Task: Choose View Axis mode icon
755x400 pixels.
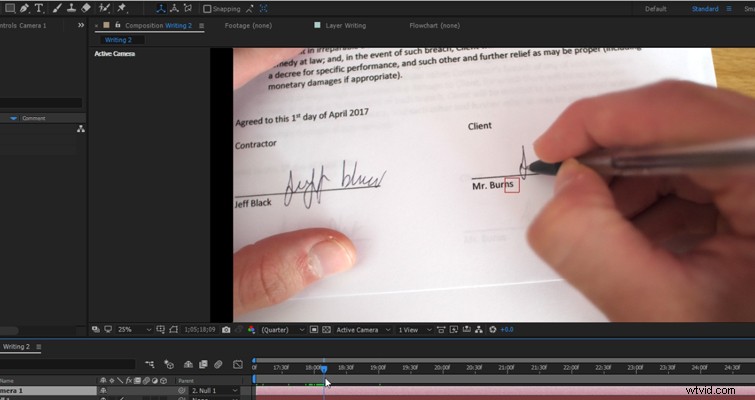Action: pyautogui.click(x=188, y=9)
